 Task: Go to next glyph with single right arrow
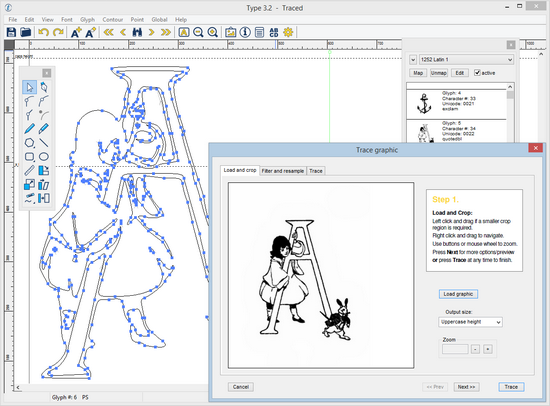click(x=151, y=32)
